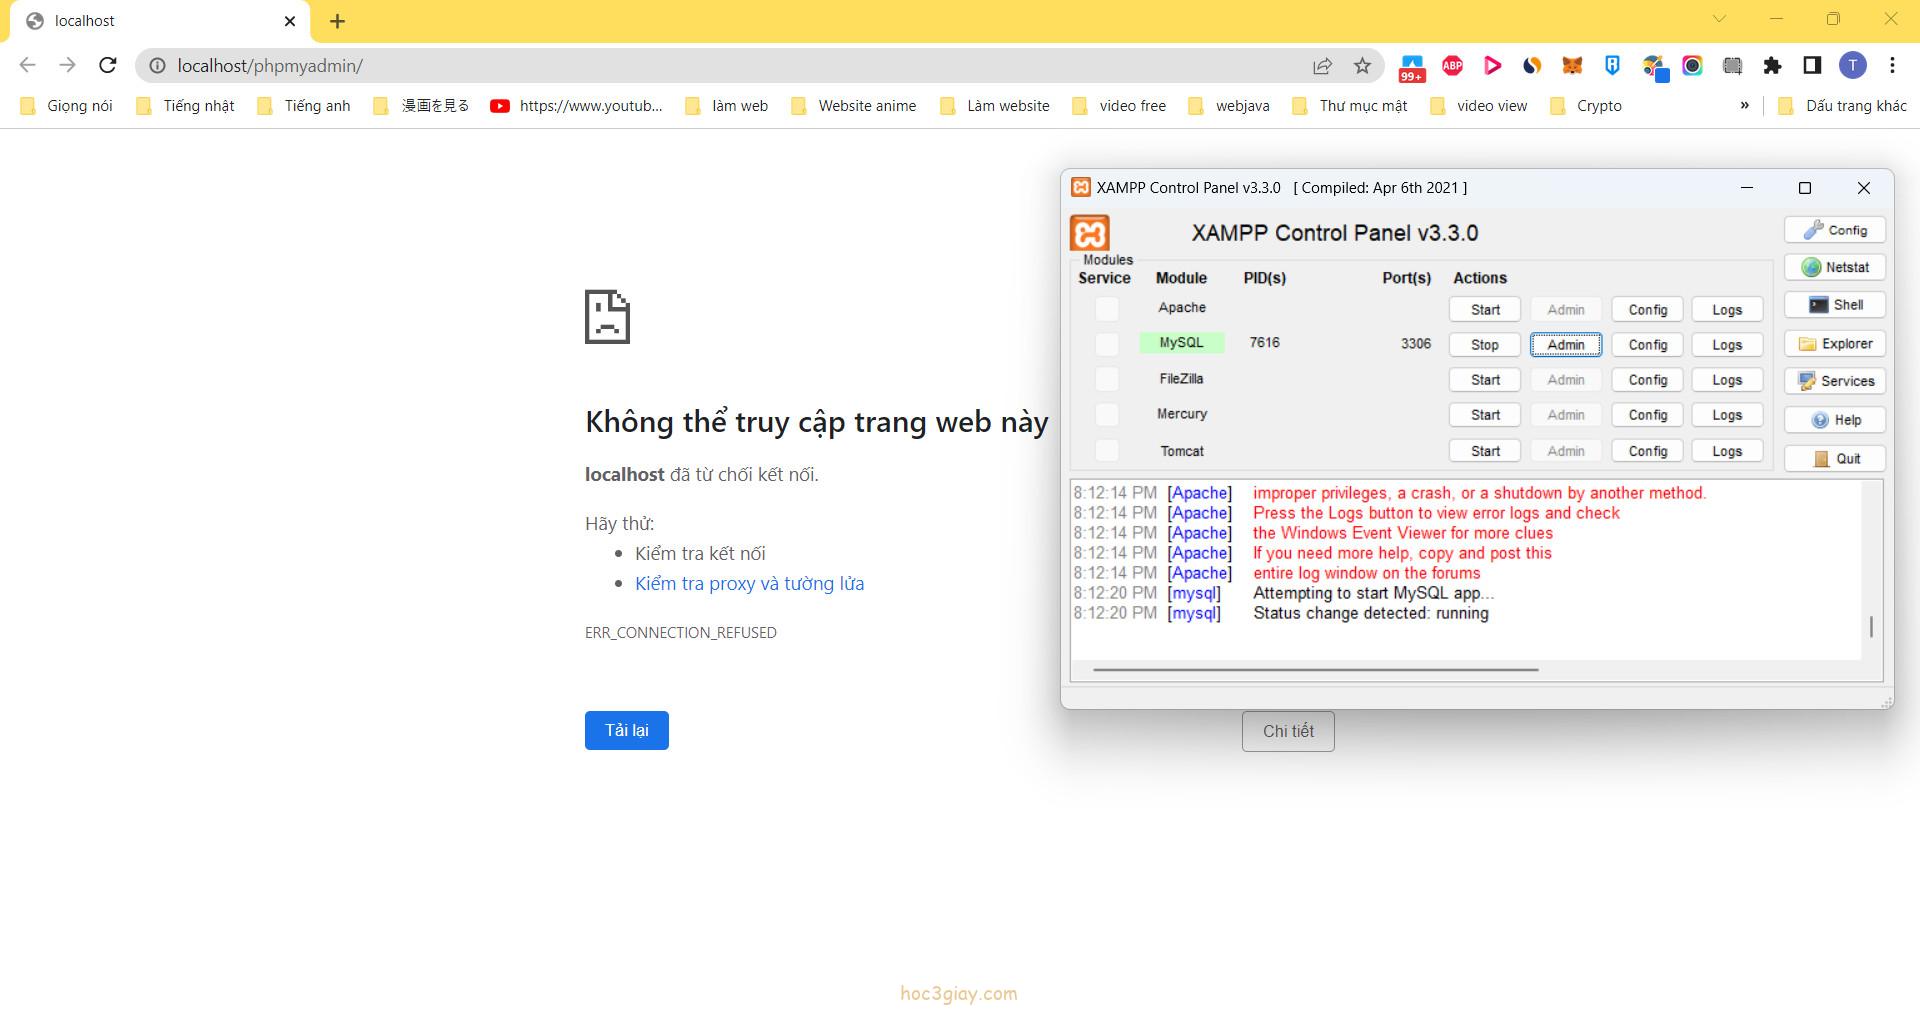This screenshot has height=1015, width=1920.
Task: Toggle the Apache service checkbox
Action: click(x=1107, y=309)
